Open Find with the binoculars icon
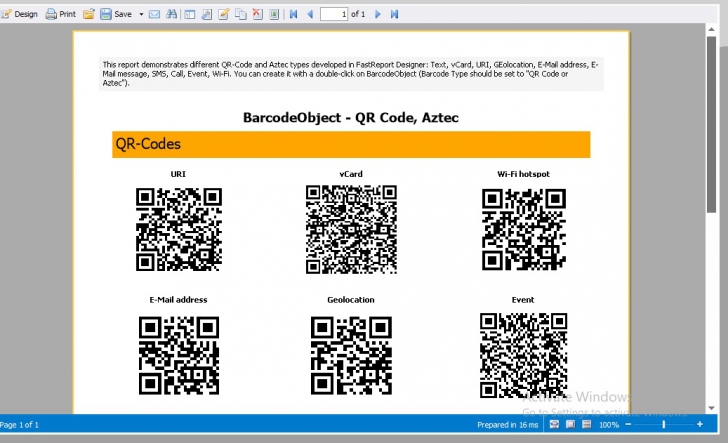Viewport: 728px width, 443px height. tap(171, 14)
